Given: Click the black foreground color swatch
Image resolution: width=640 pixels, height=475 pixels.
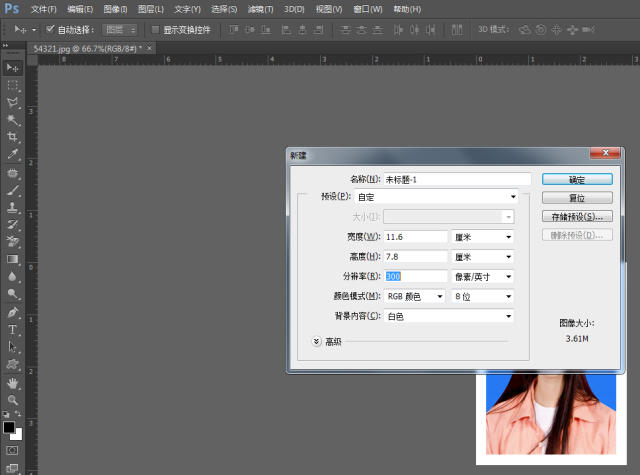Looking at the screenshot, I should pyautogui.click(x=9, y=427).
